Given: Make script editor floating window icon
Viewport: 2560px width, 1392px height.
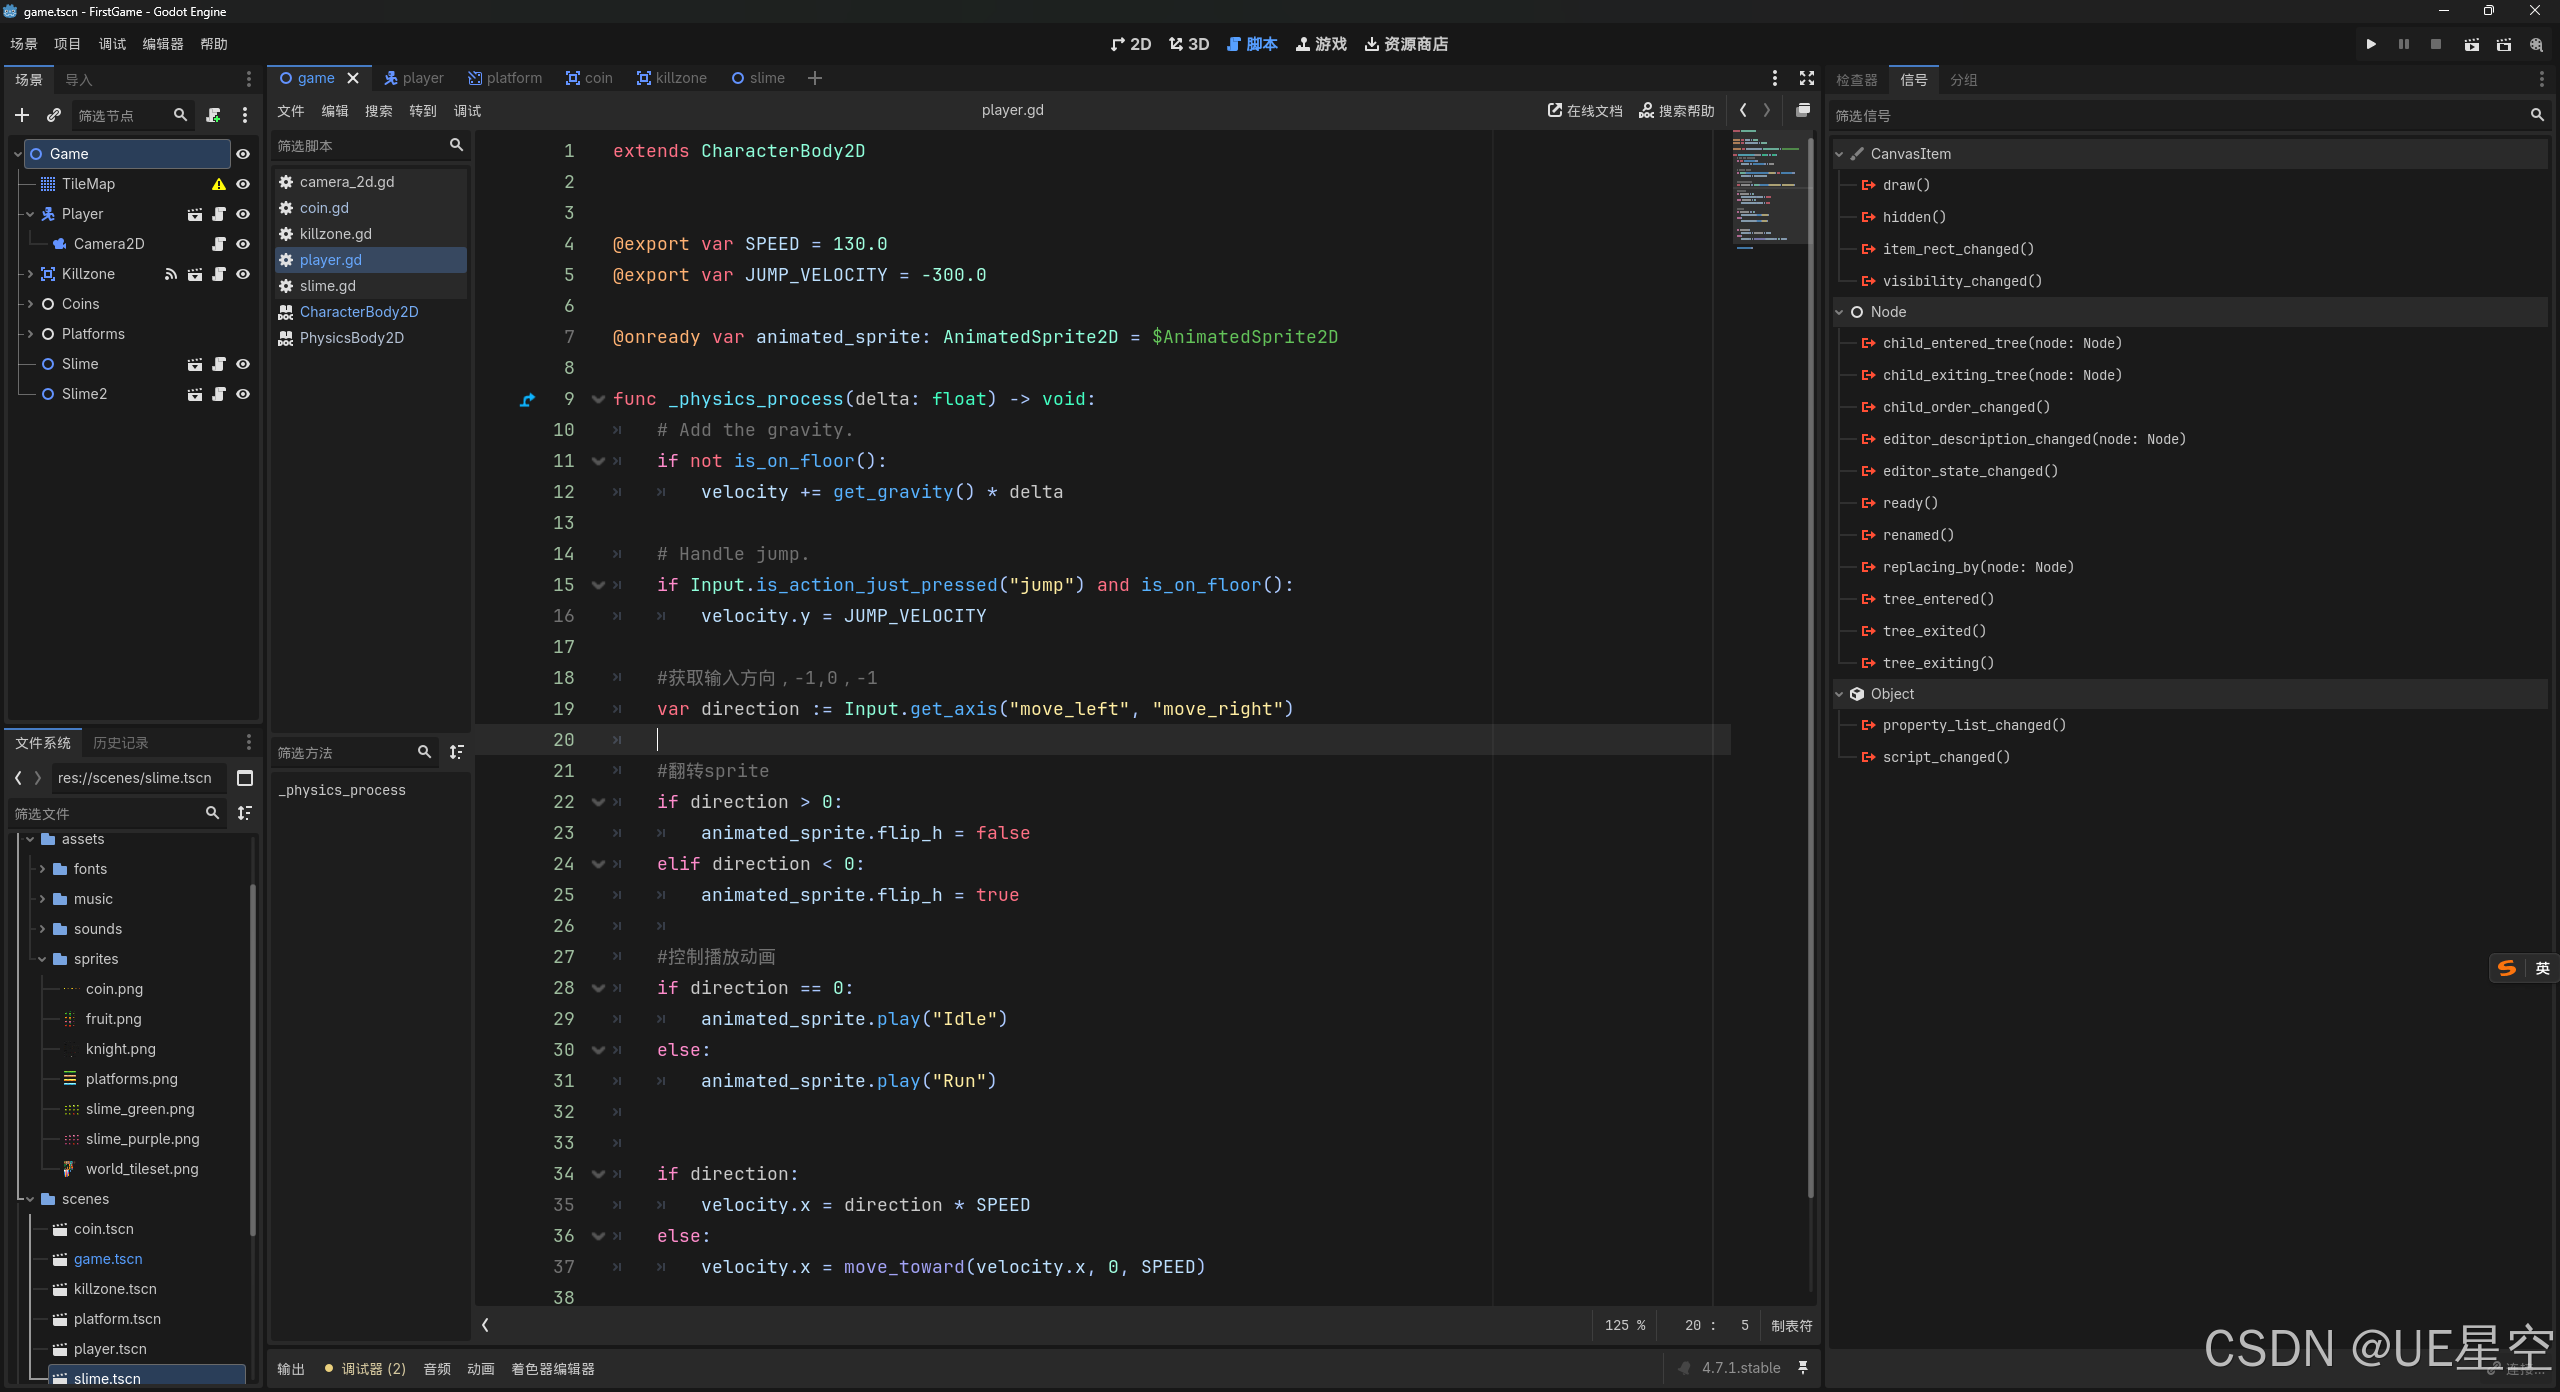Looking at the screenshot, I should pos(1803,110).
